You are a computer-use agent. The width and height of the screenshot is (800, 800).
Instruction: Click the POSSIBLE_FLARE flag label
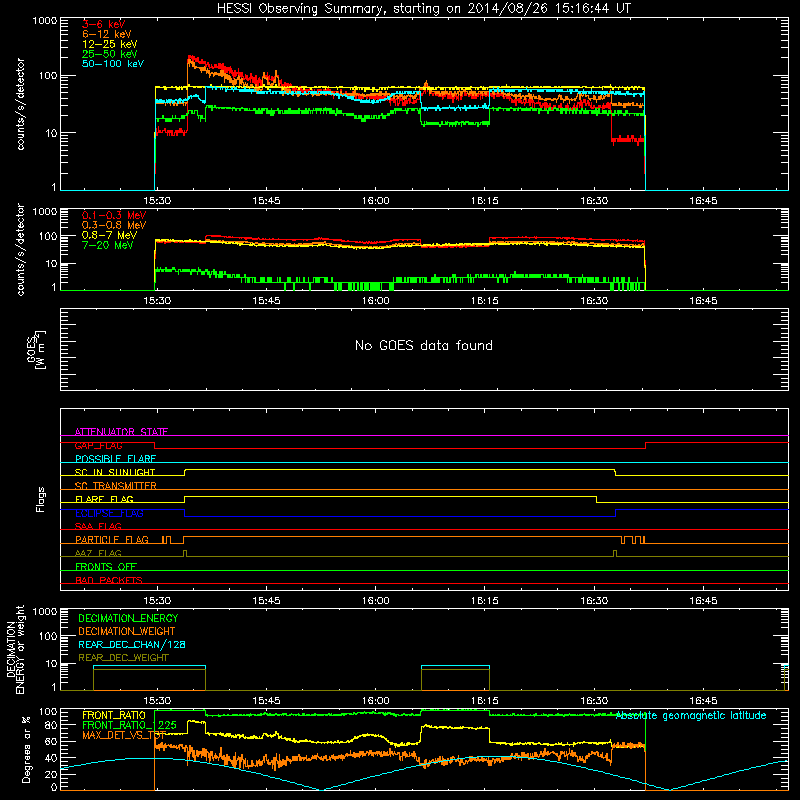point(115,459)
